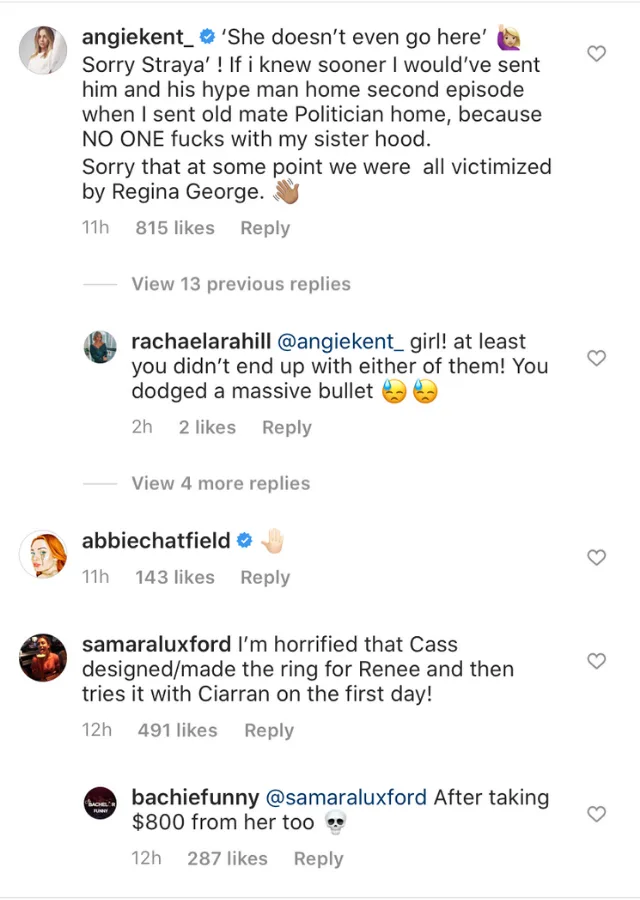Viewport: 640px width, 900px height.
Task: Click angiekent_'s blue verified badge
Action: [x=207, y=38]
